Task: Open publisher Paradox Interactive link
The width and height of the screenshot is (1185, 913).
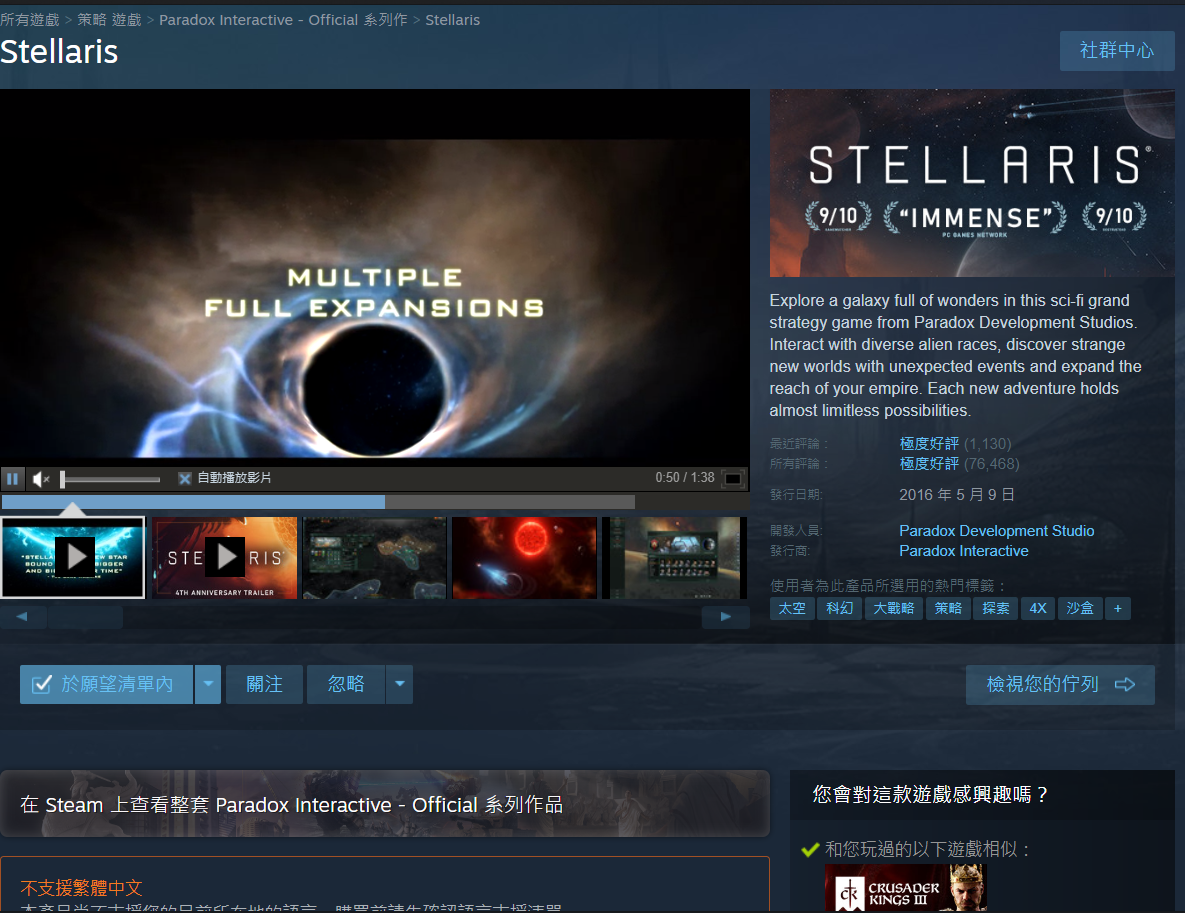Action: (x=964, y=551)
